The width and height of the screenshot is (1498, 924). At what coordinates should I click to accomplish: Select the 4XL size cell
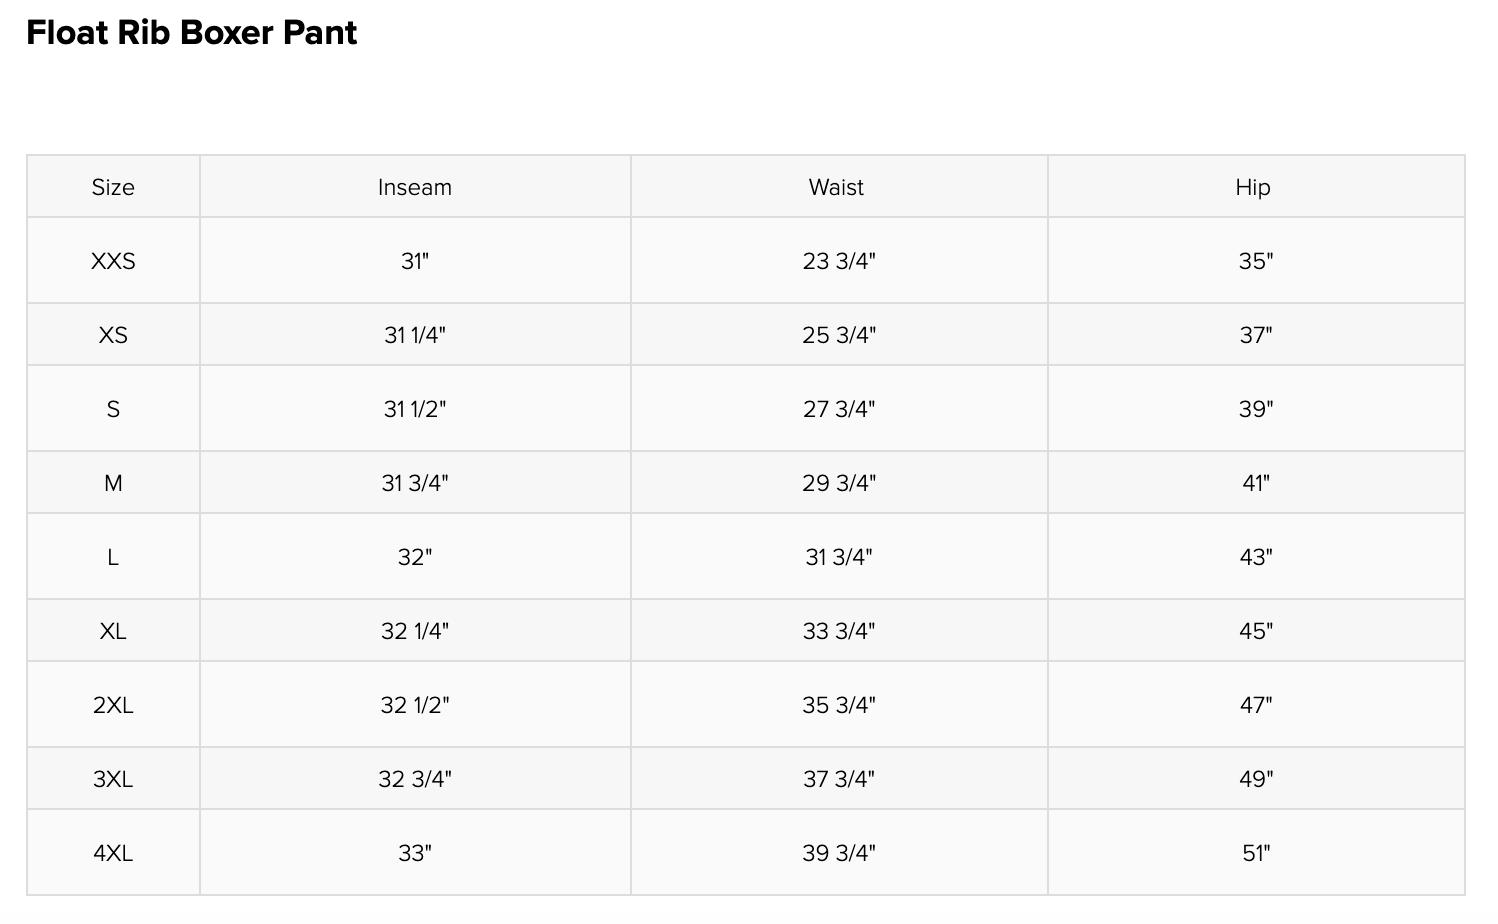coord(113,853)
